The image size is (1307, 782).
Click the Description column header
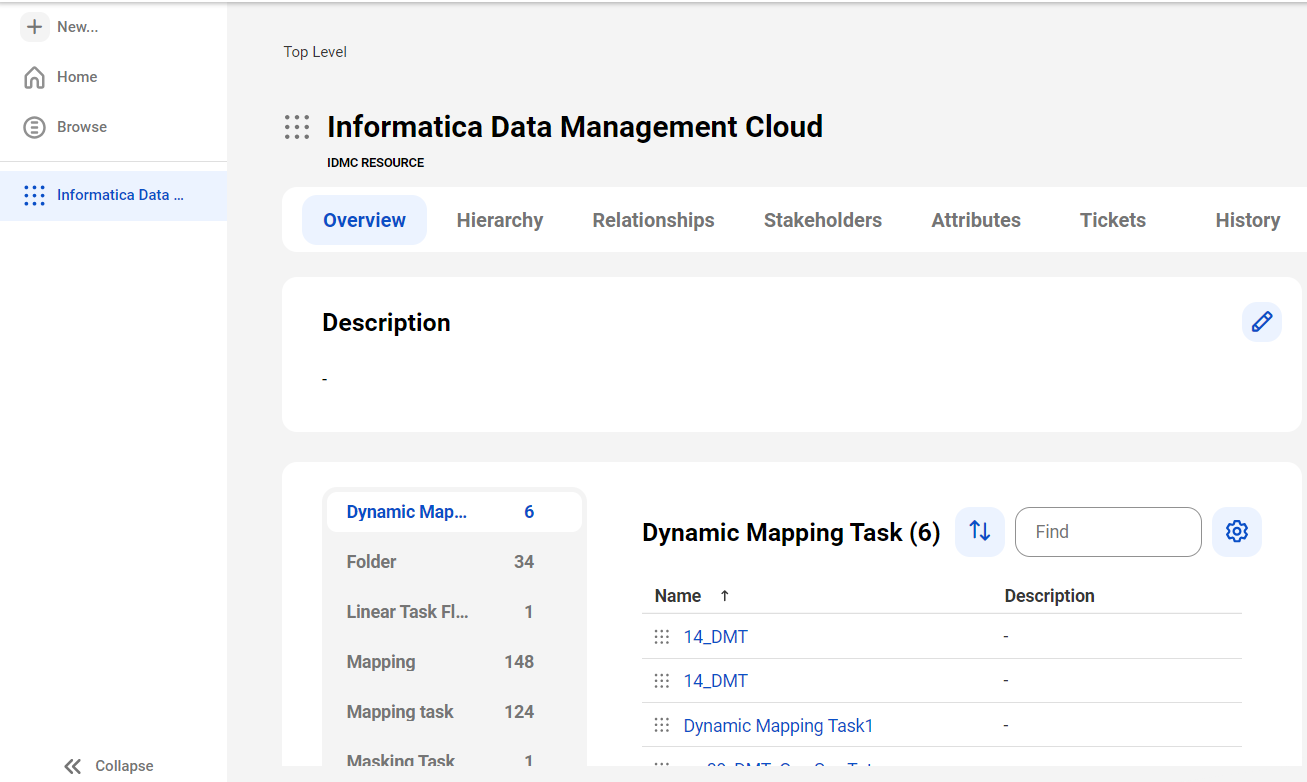tap(1049, 596)
